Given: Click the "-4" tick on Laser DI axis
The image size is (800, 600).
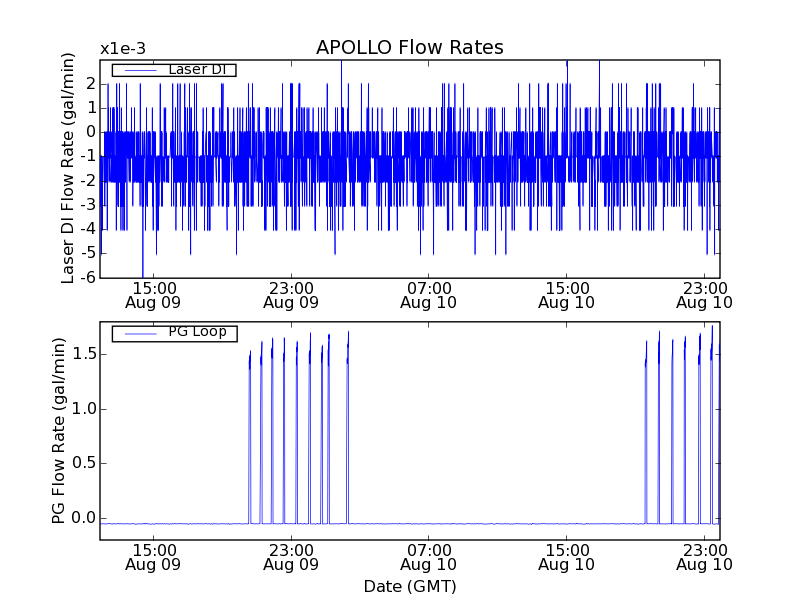Looking at the screenshot, I should click(x=88, y=229).
